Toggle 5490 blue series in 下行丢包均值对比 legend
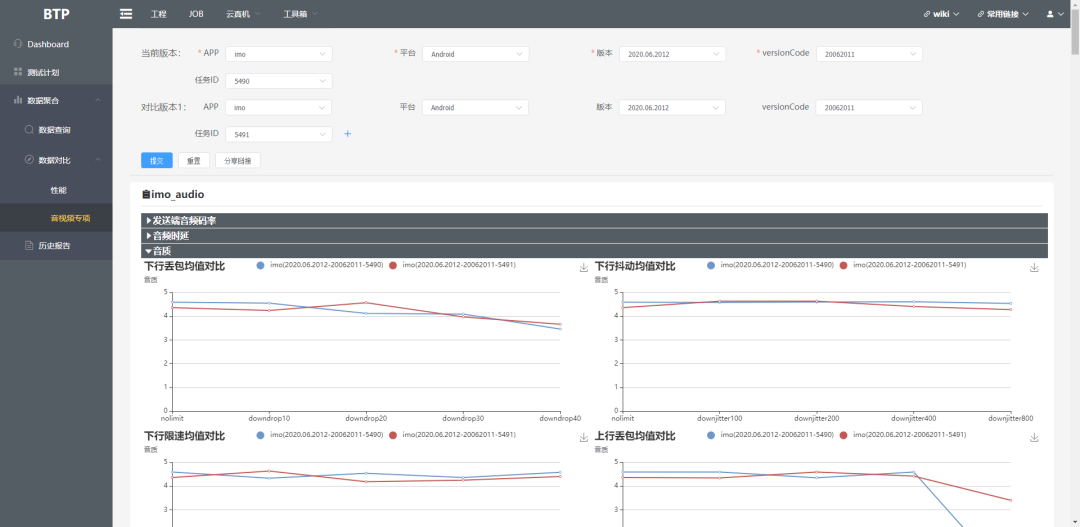 [320, 265]
